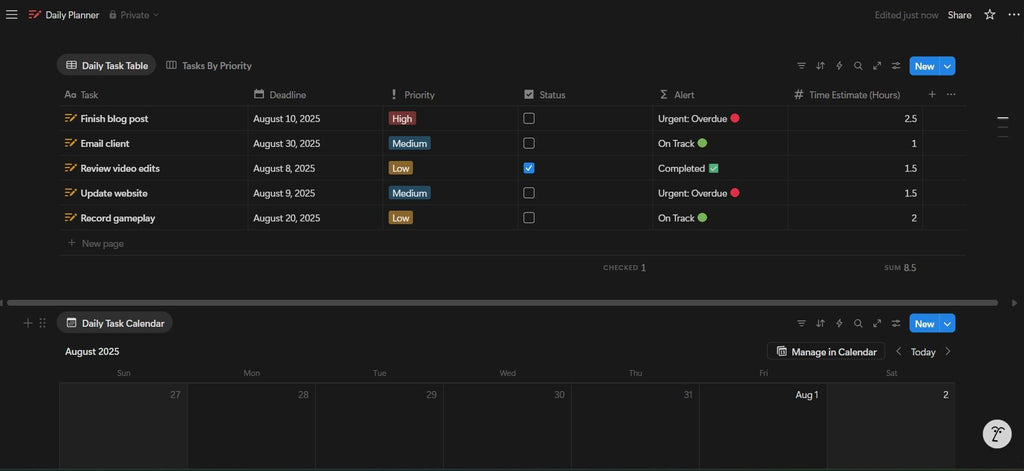Search the Daily Task Table with magnifier icon
This screenshot has height=471, width=1024.
tap(858, 66)
